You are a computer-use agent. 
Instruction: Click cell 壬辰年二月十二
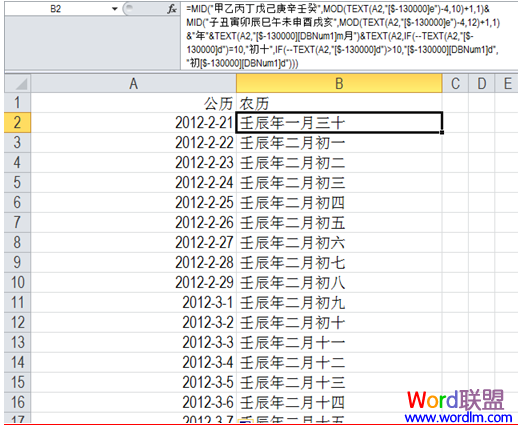pos(339,363)
